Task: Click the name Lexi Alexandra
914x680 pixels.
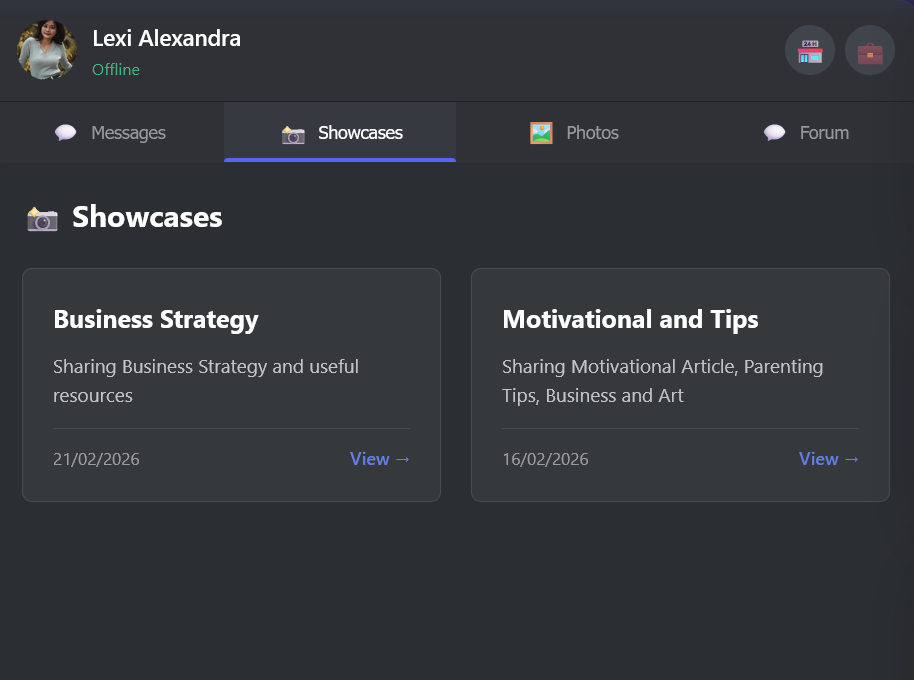Action: pyautogui.click(x=166, y=38)
